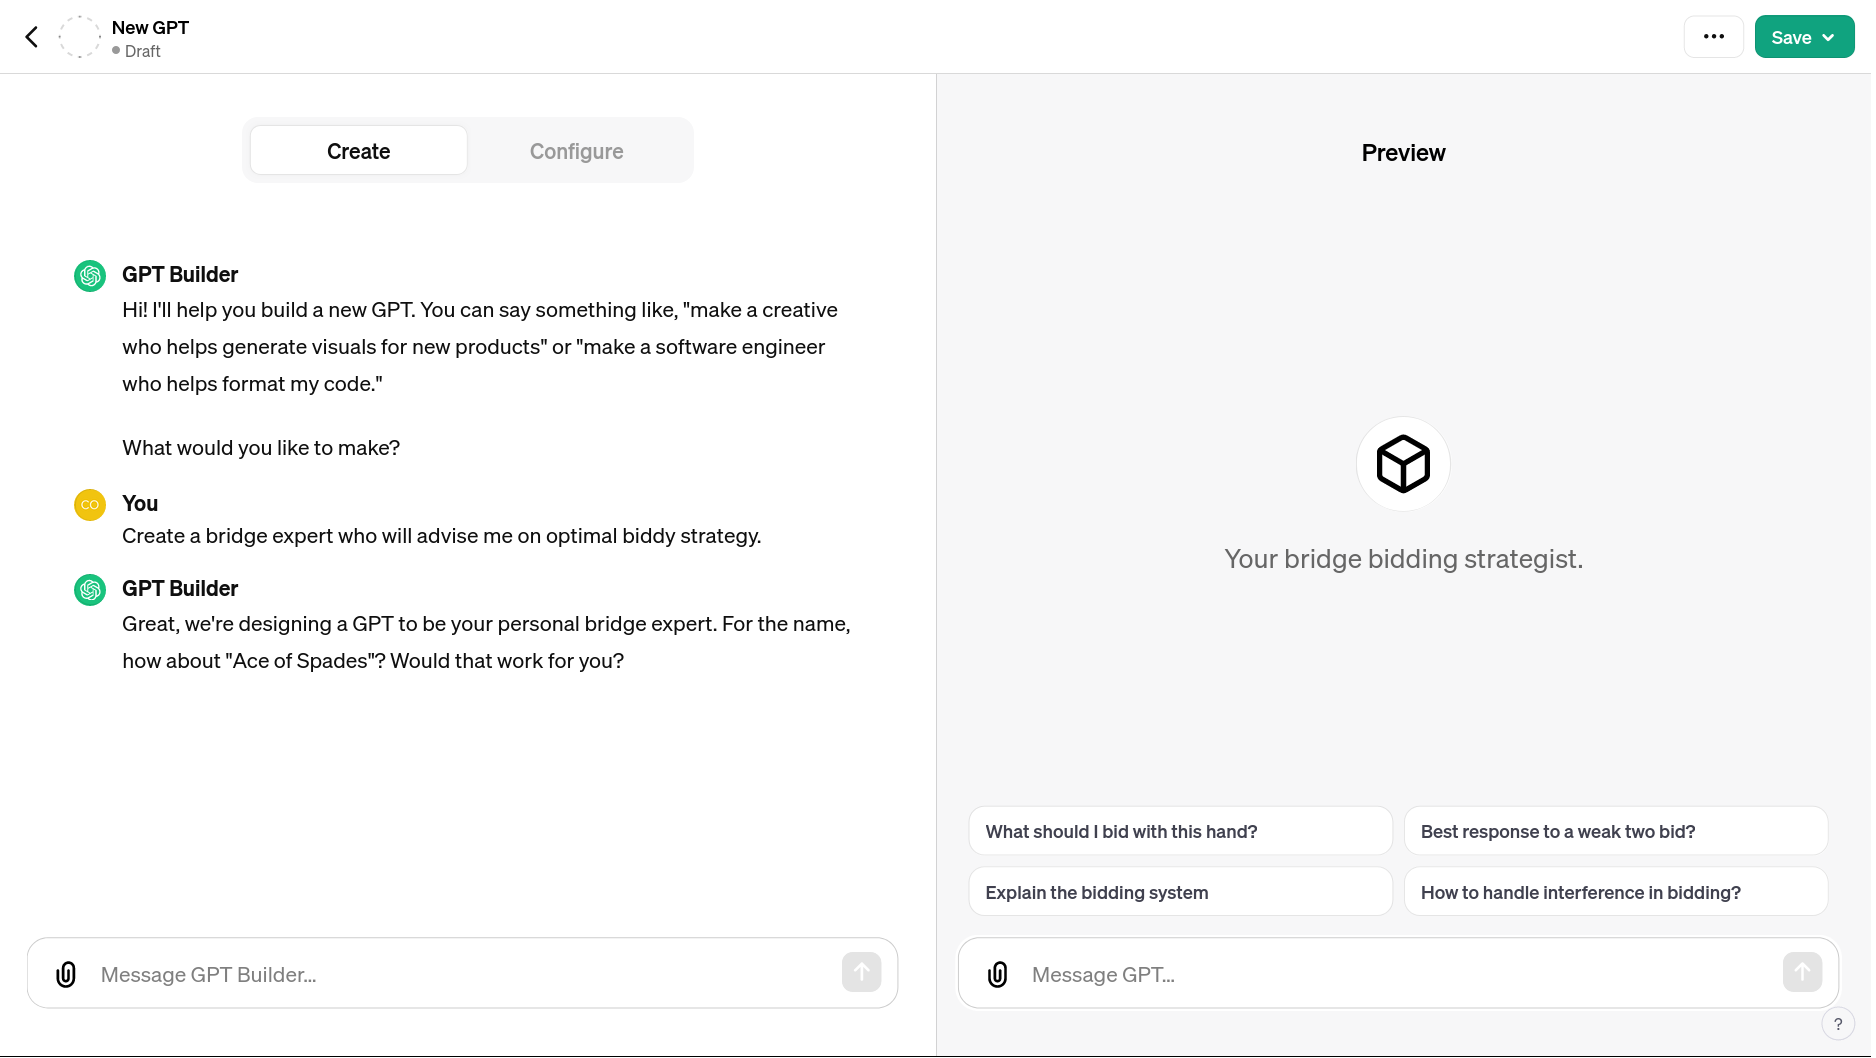Choose 'What should I bid with this hand?'

1180,831
